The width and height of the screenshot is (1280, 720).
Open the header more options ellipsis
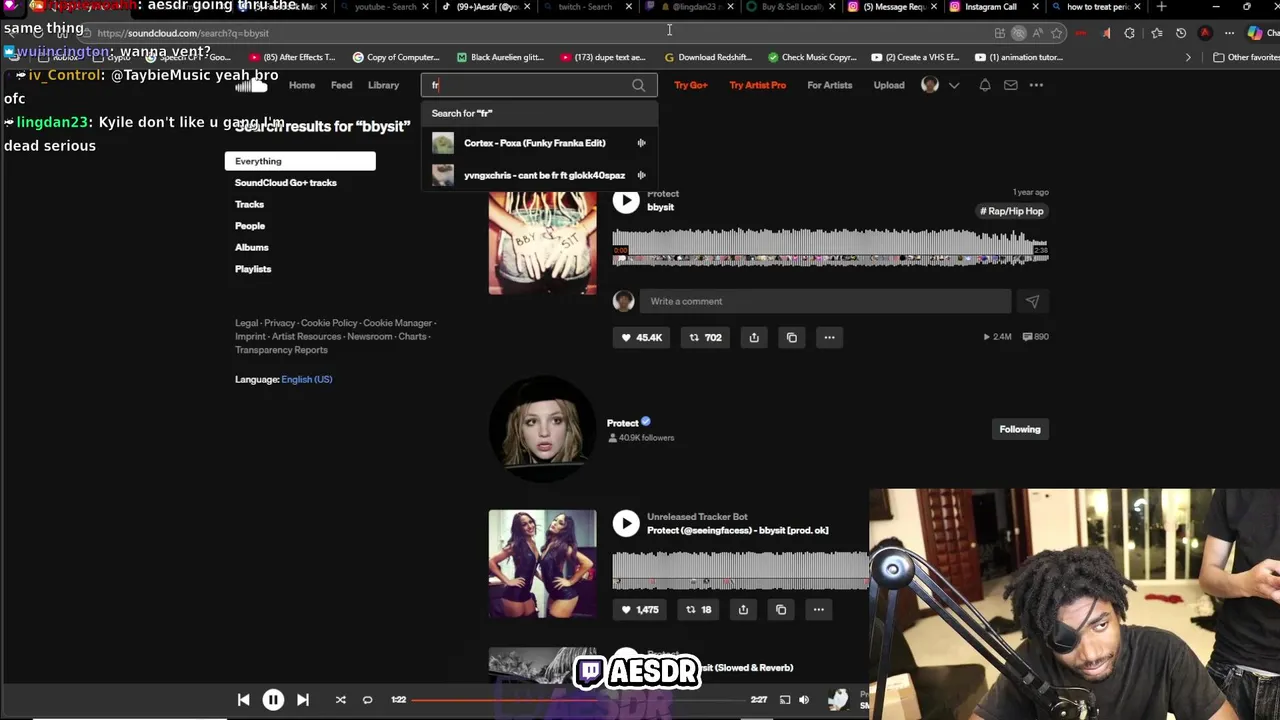(x=1036, y=85)
